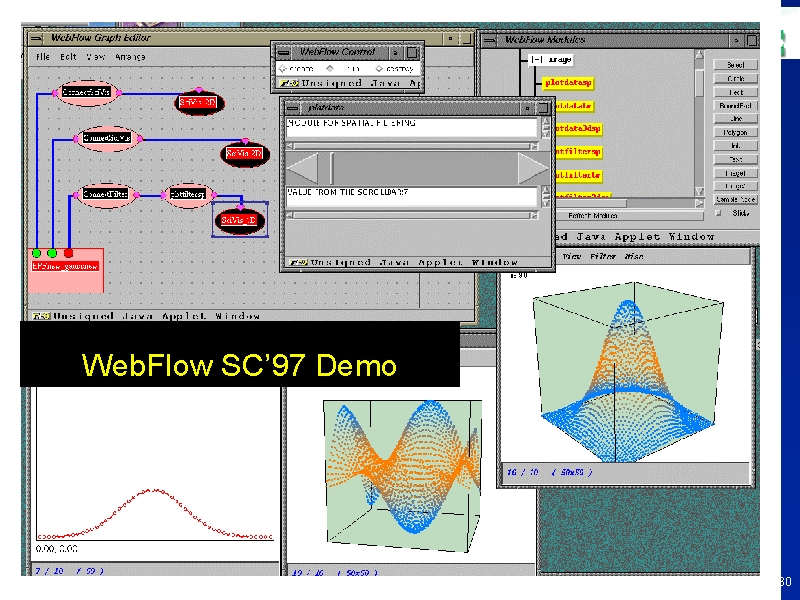Click the Sample Node button in WebFlow Modules
The width and height of the screenshot is (800, 600).
click(x=735, y=199)
